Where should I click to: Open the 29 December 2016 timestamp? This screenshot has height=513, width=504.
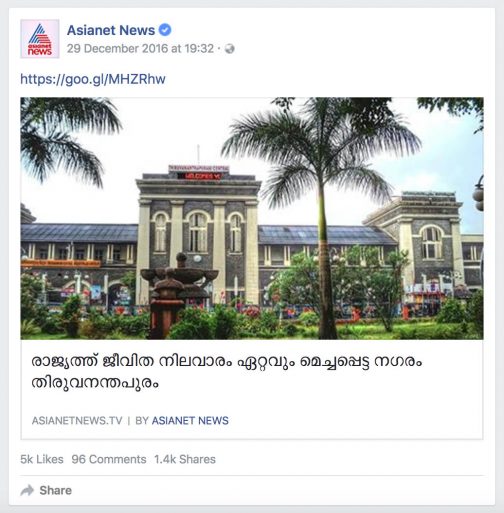click(140, 49)
